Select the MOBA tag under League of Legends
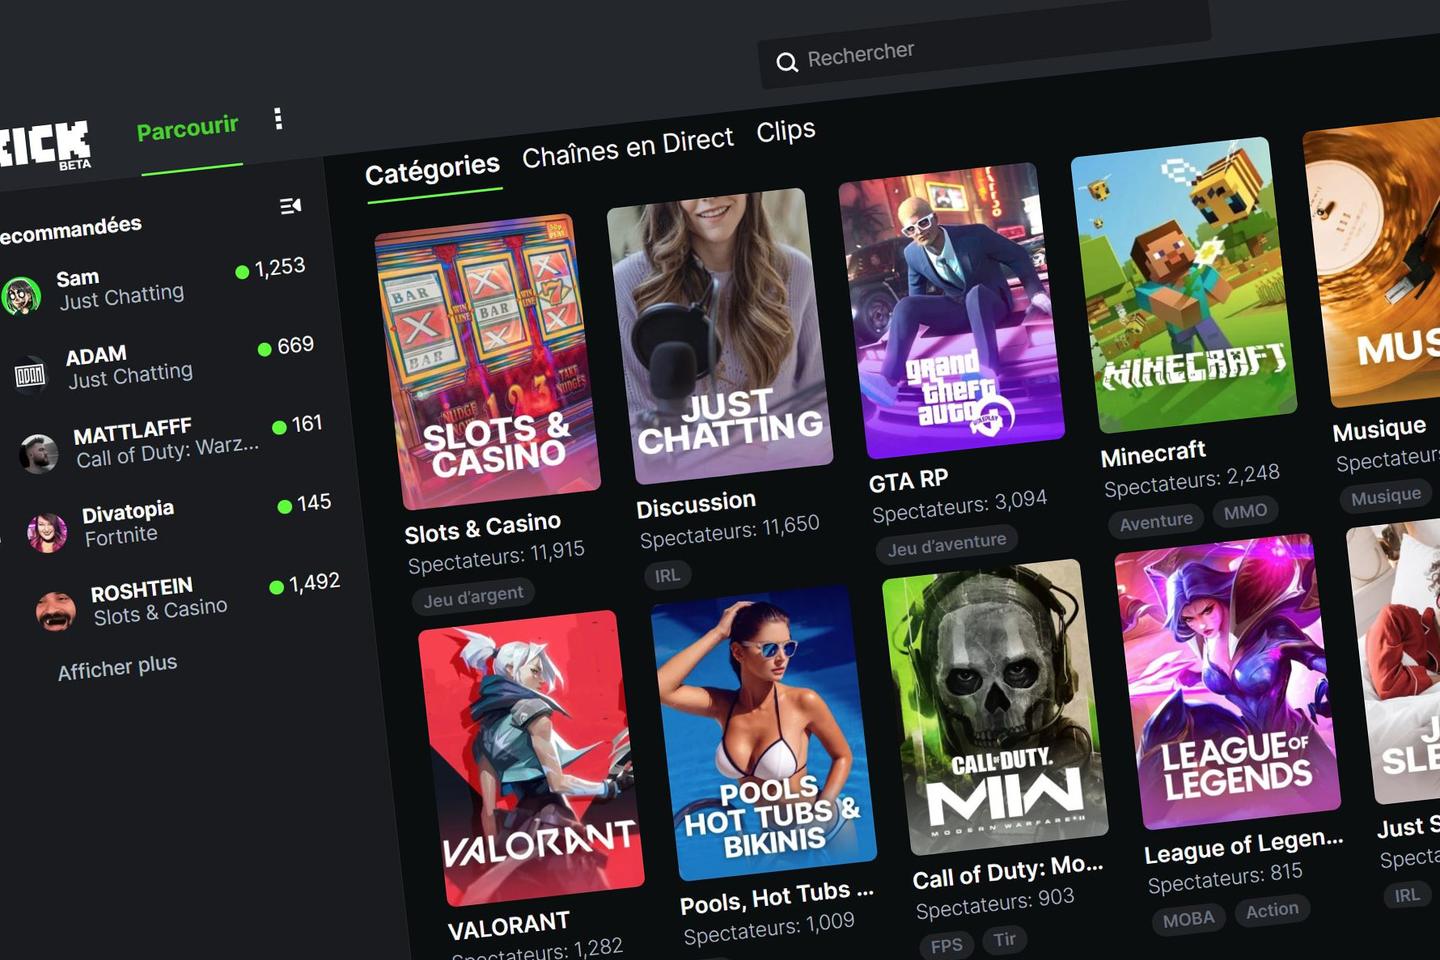The height and width of the screenshot is (960, 1440). (x=1188, y=918)
